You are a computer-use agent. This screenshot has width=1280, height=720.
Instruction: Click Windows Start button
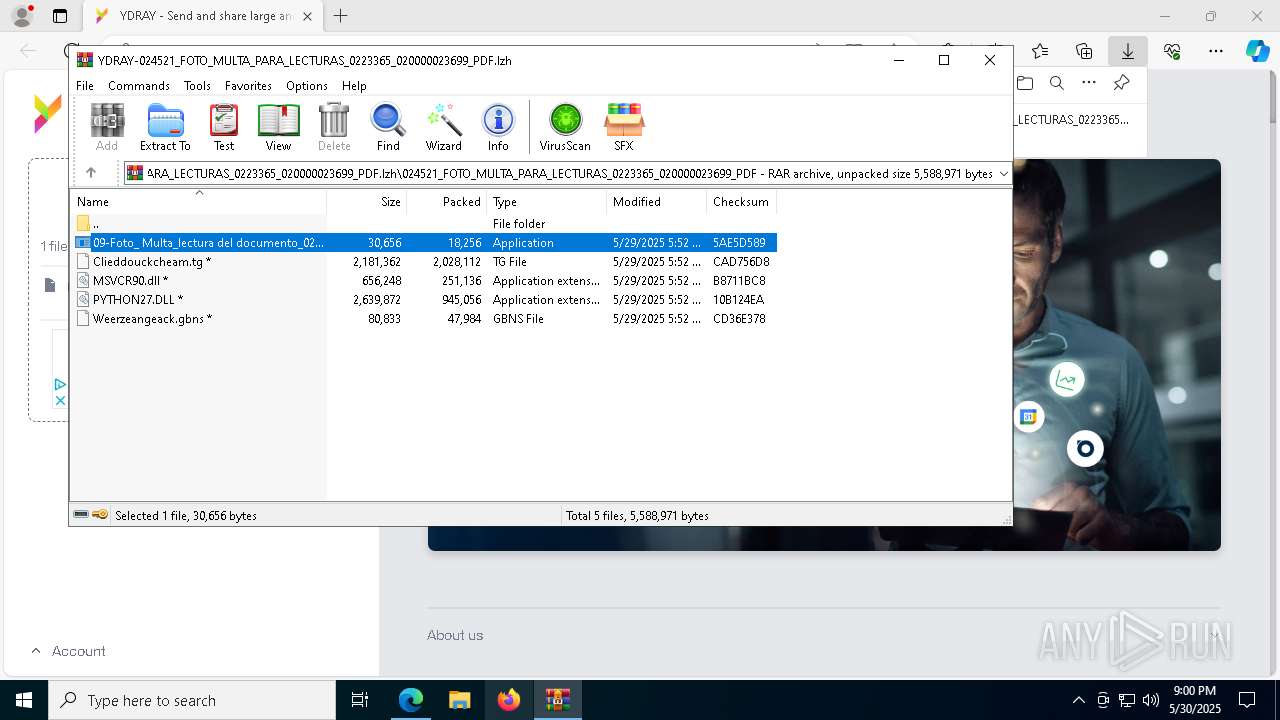[24, 700]
